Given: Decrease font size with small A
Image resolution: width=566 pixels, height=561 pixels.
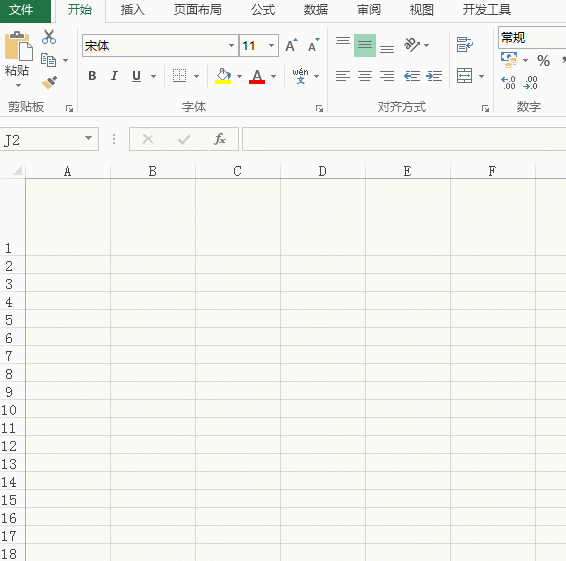Looking at the screenshot, I should [313, 45].
